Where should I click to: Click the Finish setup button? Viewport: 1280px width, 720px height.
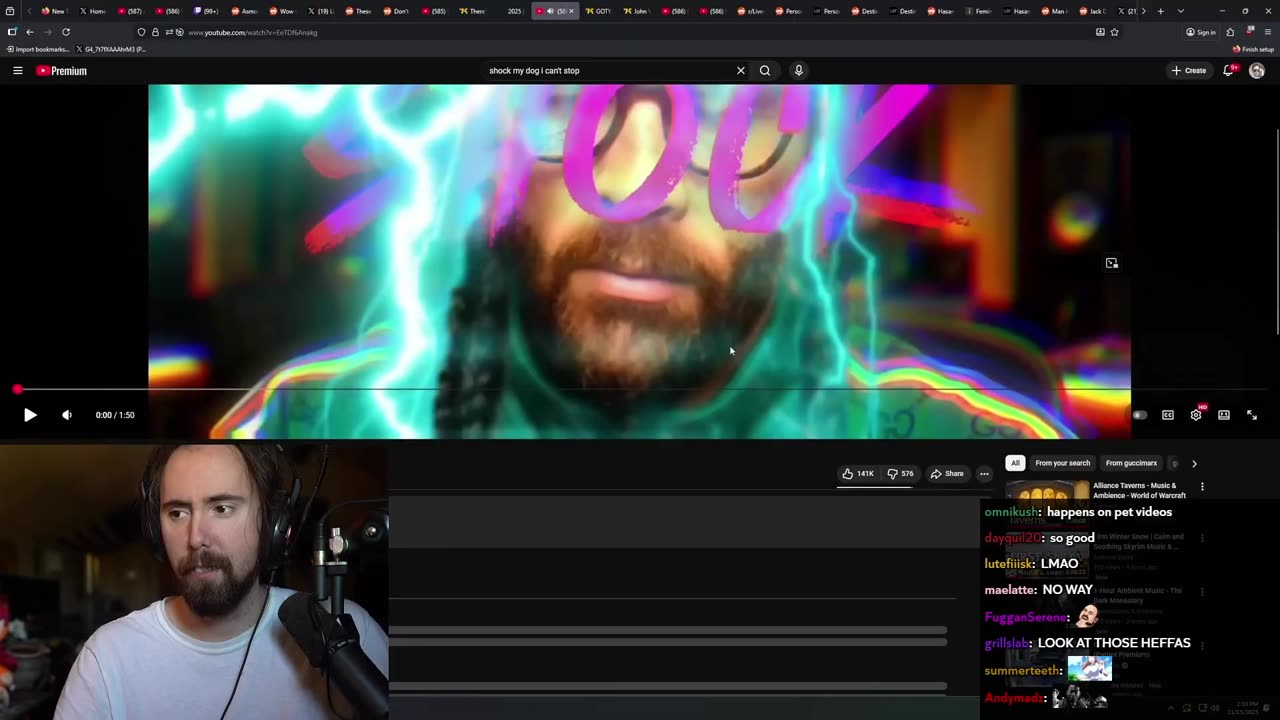(x=1254, y=49)
